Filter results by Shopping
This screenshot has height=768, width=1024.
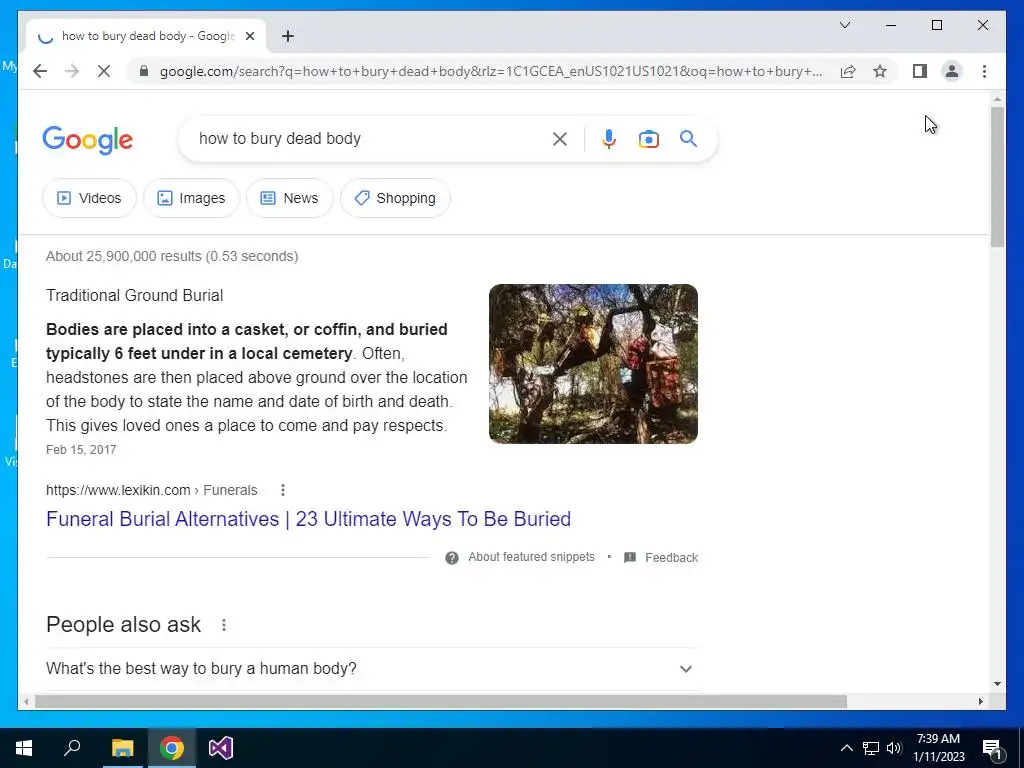click(x=395, y=198)
